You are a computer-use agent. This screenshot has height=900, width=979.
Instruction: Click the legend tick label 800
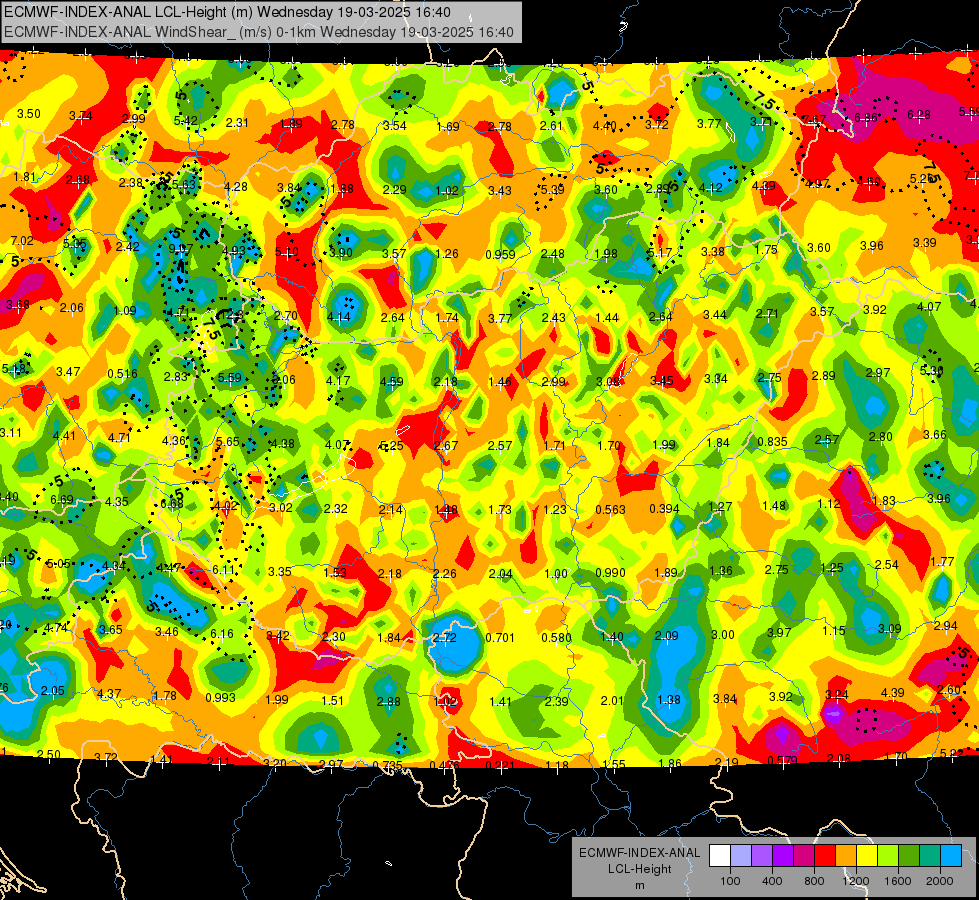point(814,881)
